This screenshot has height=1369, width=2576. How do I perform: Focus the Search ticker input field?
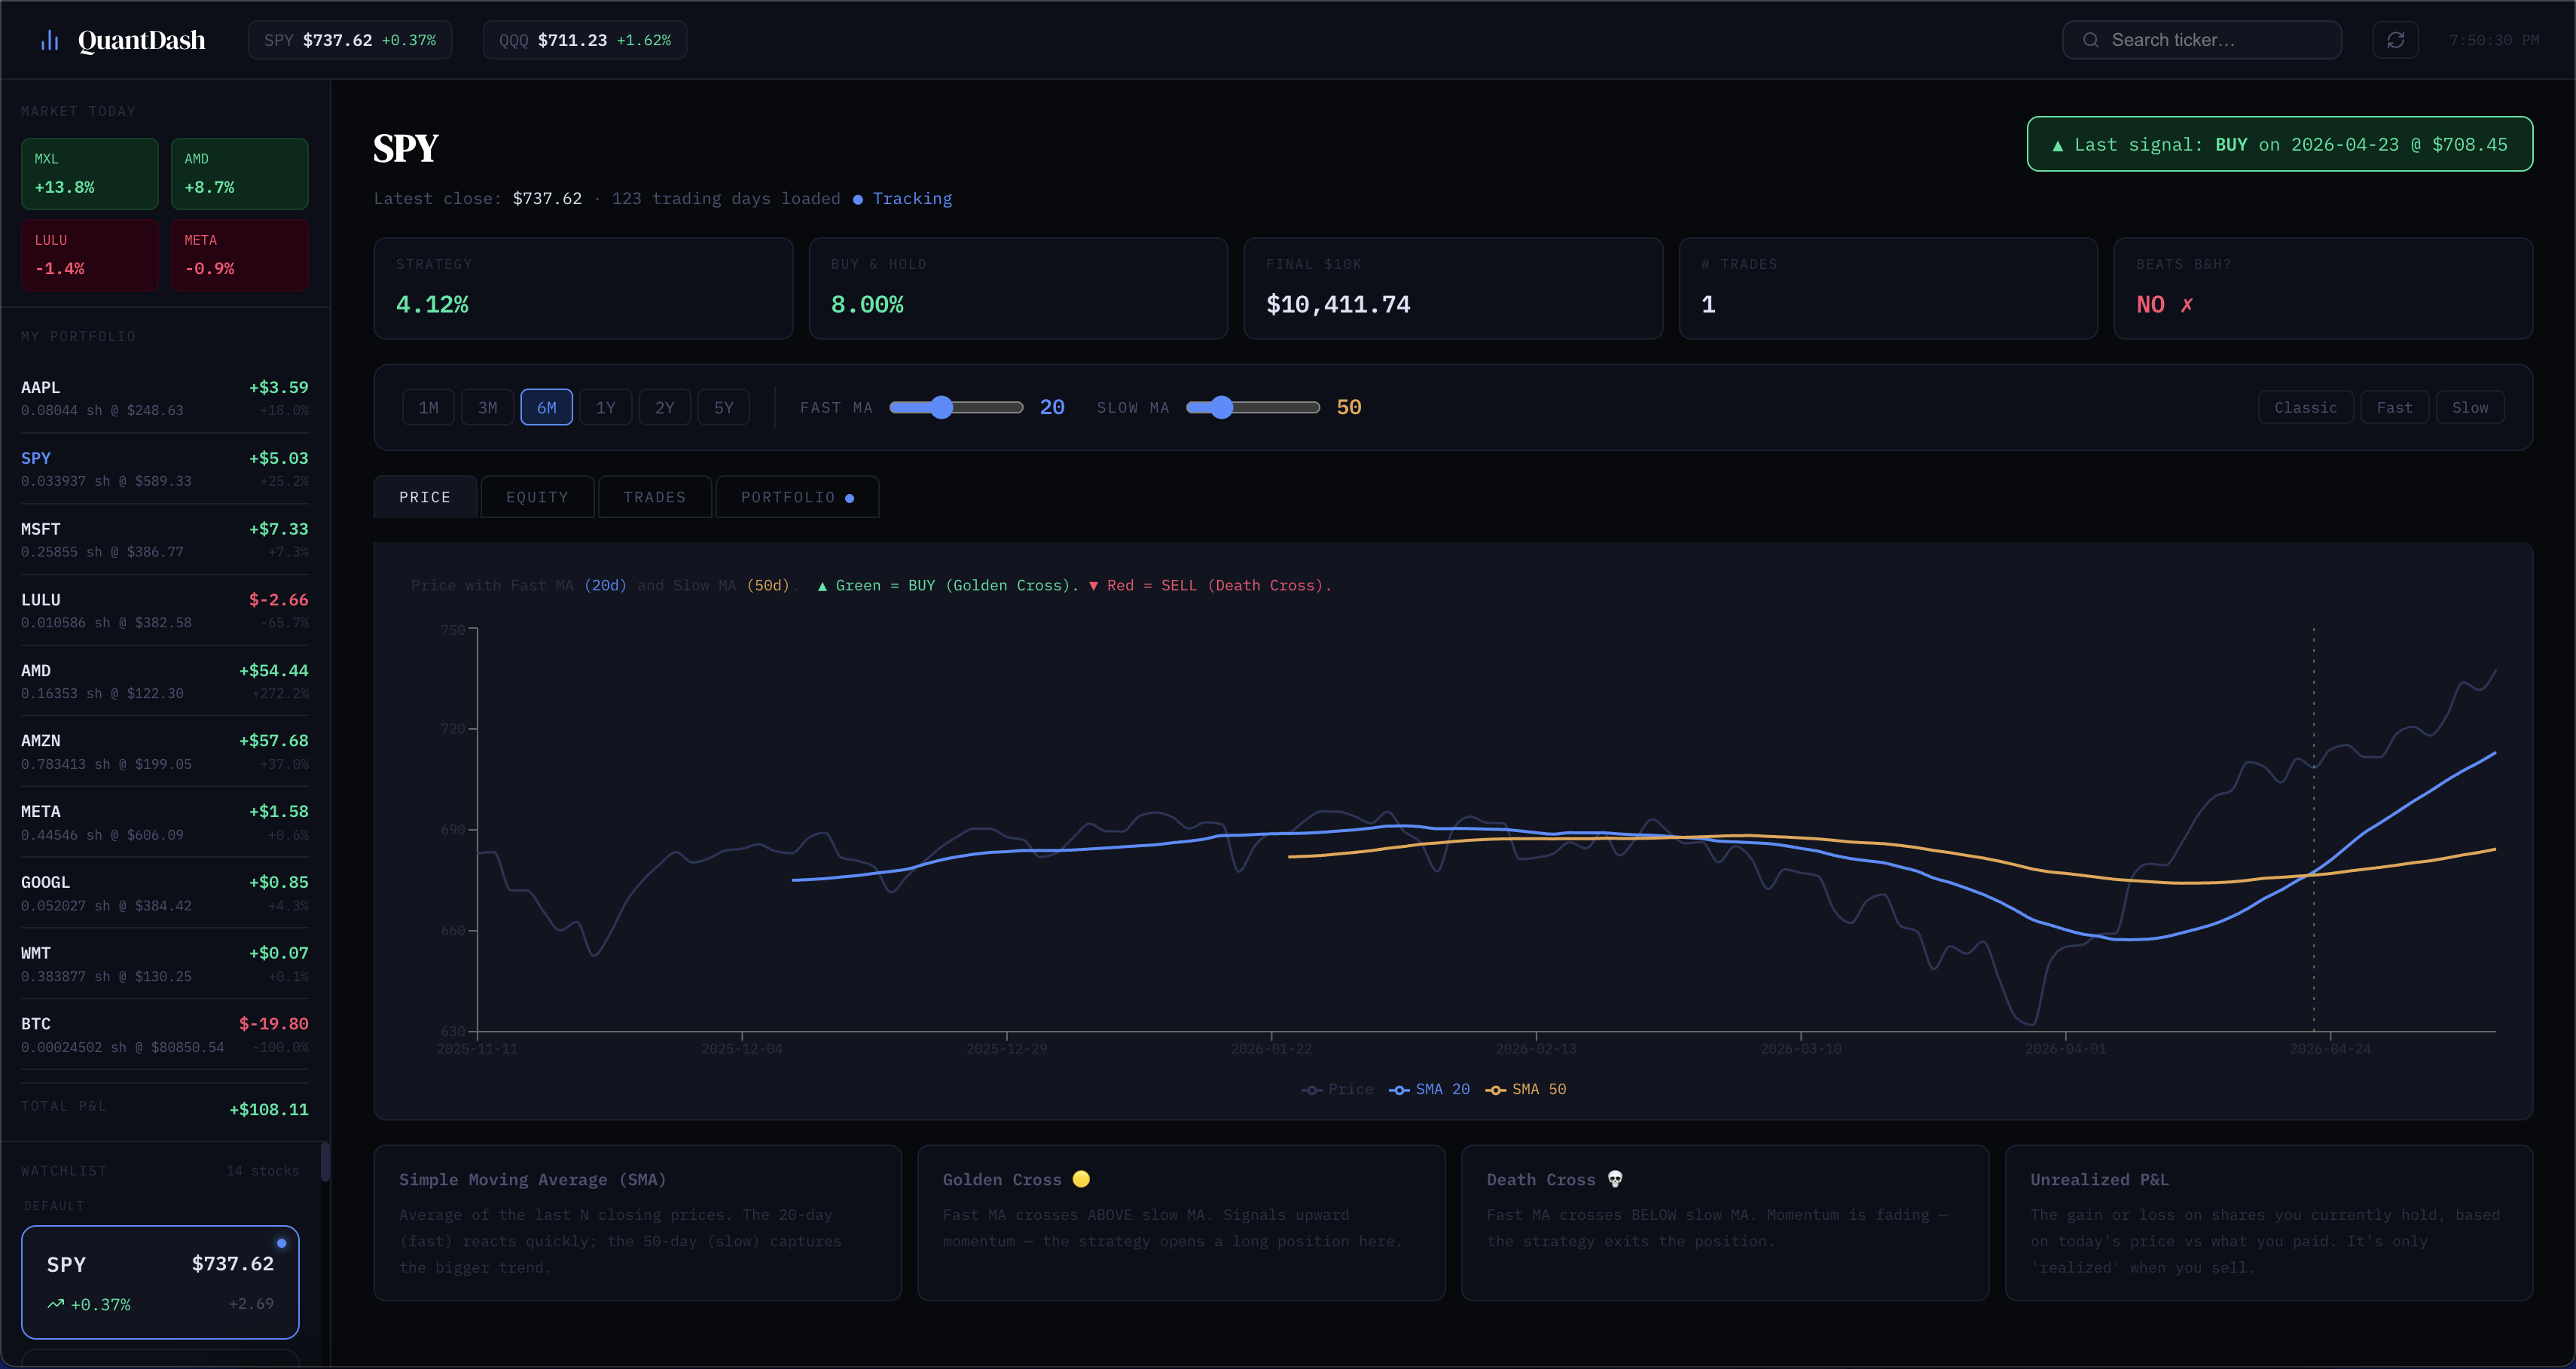2202,40
